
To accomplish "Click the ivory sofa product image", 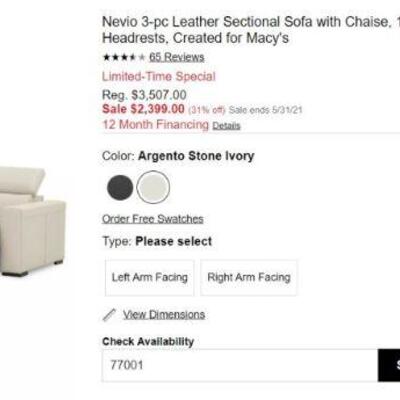I will 33,221.
